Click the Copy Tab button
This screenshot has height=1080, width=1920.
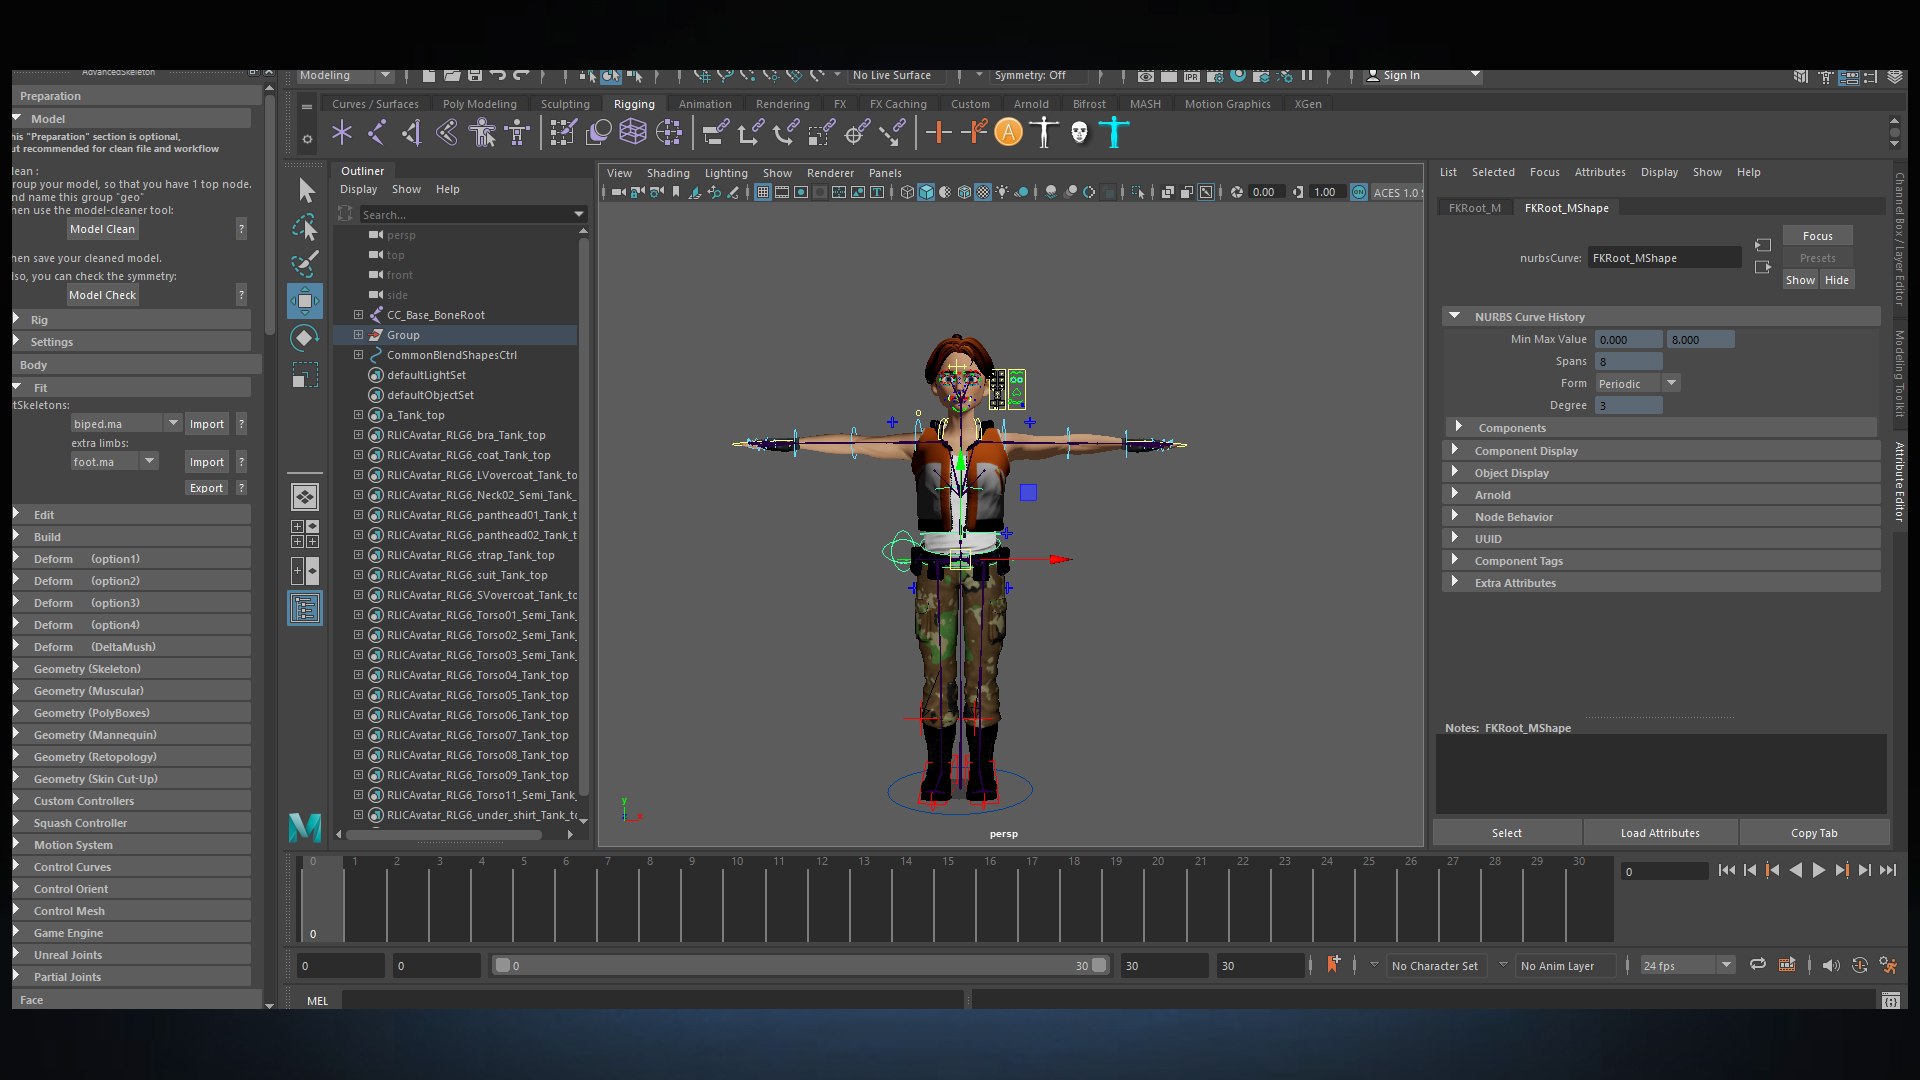[1814, 833]
